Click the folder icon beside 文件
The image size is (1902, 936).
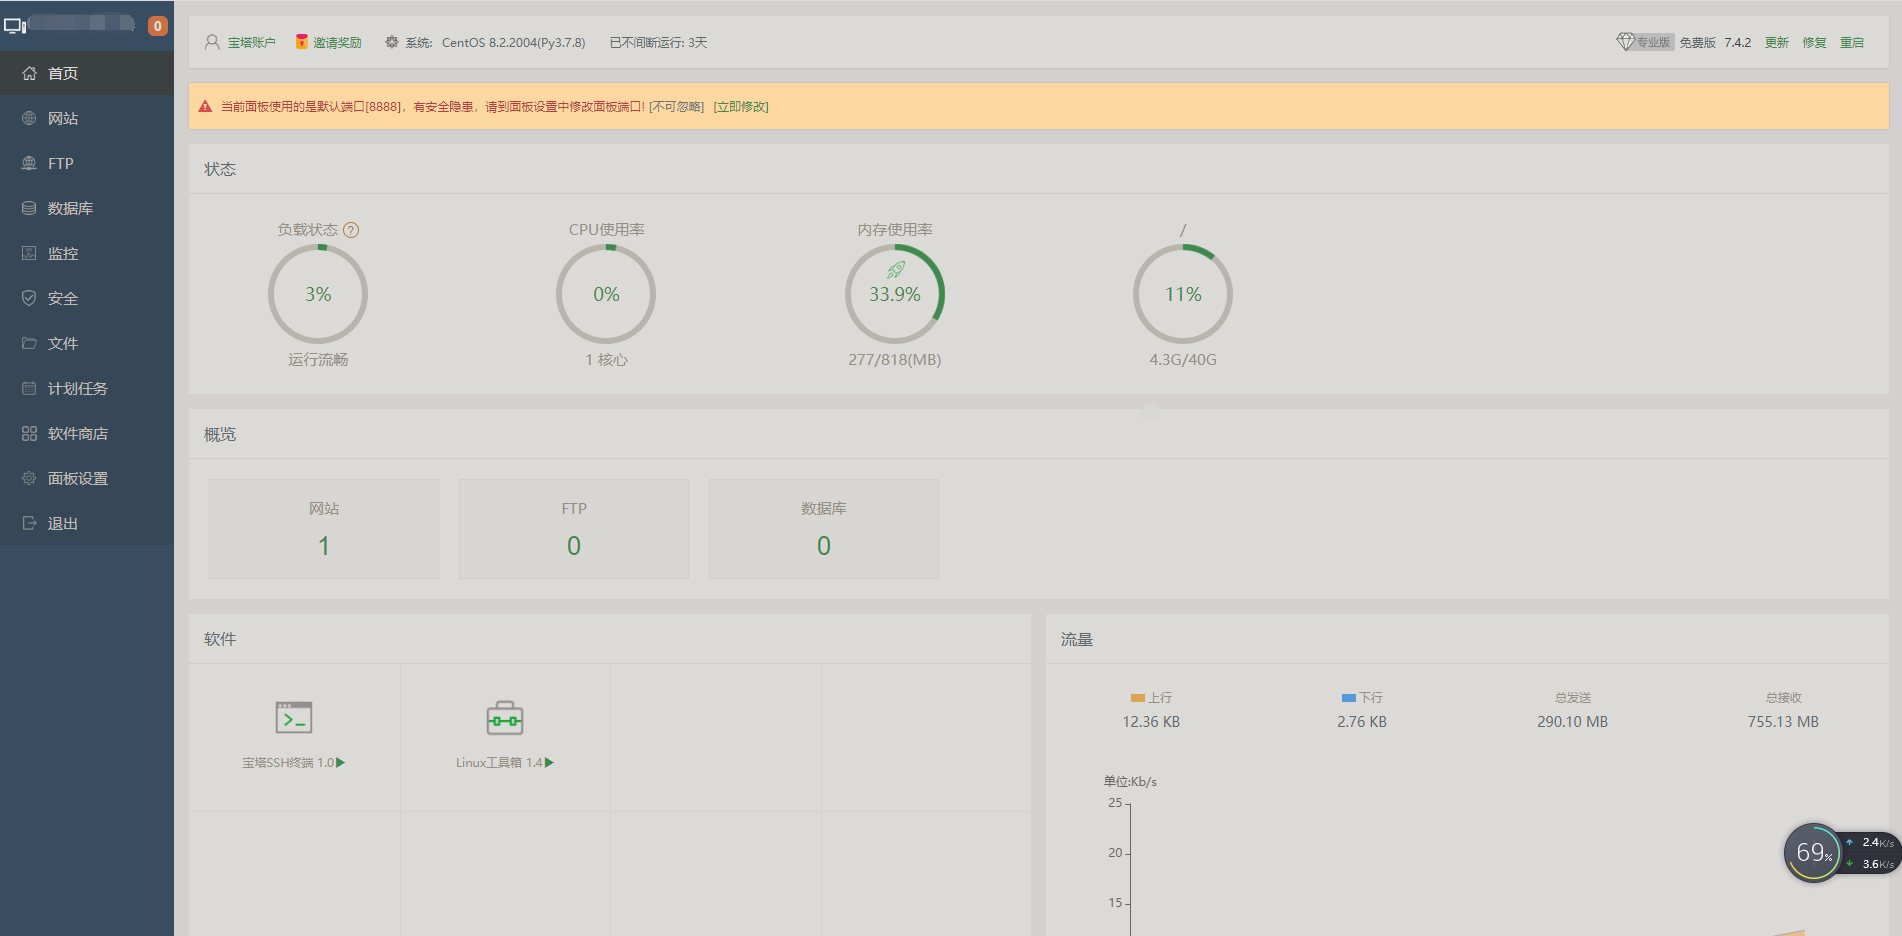coord(29,343)
